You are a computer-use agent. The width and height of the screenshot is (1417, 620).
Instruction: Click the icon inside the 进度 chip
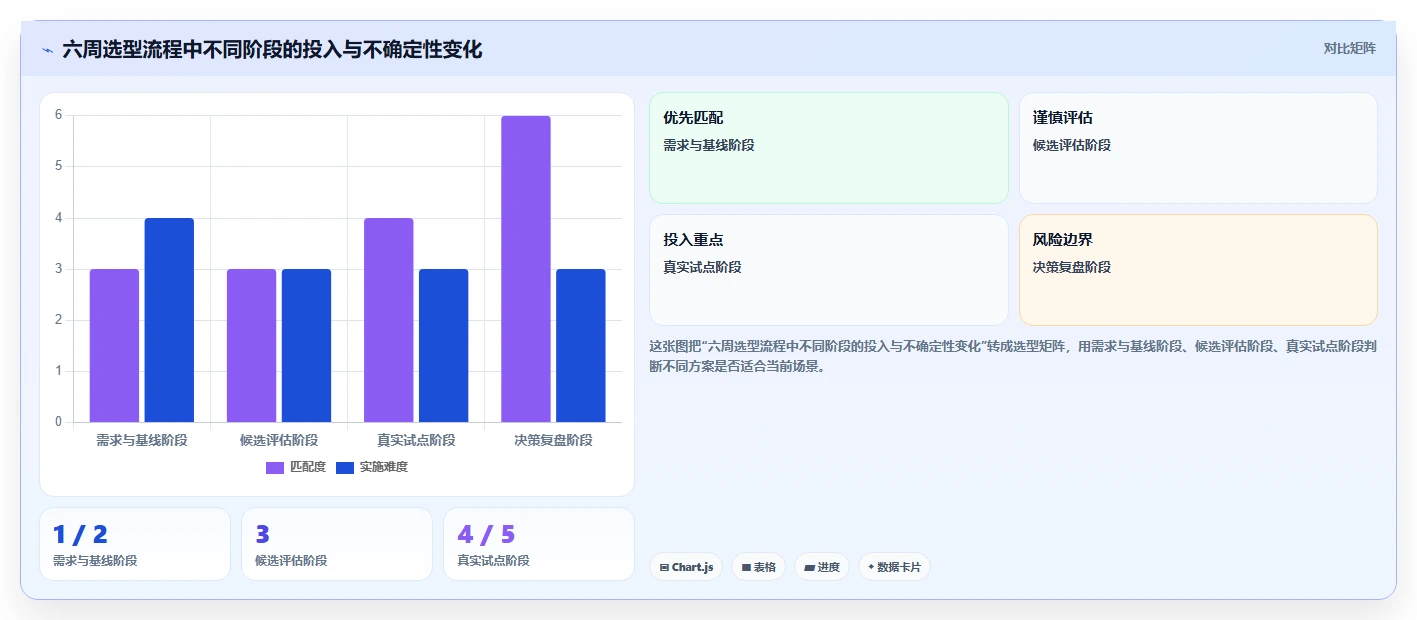click(809, 567)
